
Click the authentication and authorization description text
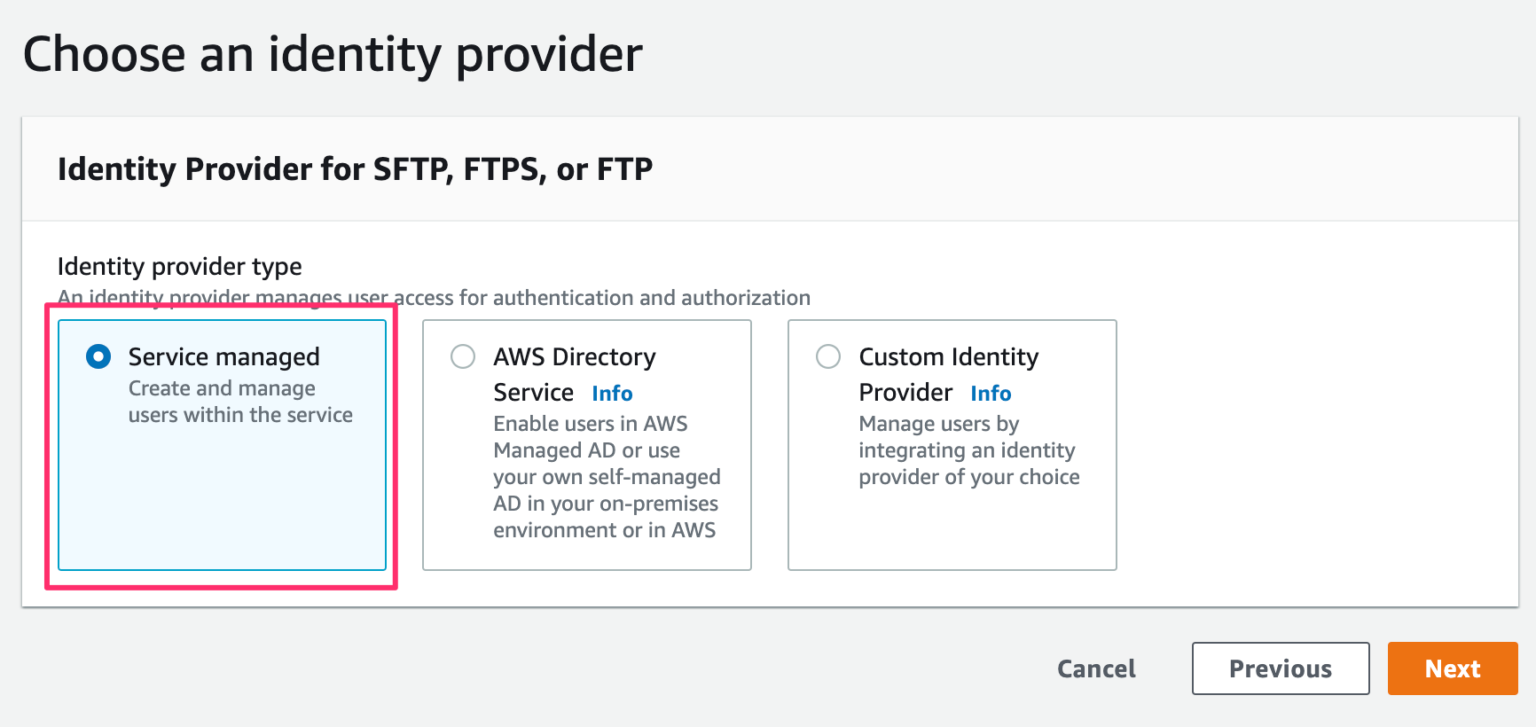(x=436, y=297)
